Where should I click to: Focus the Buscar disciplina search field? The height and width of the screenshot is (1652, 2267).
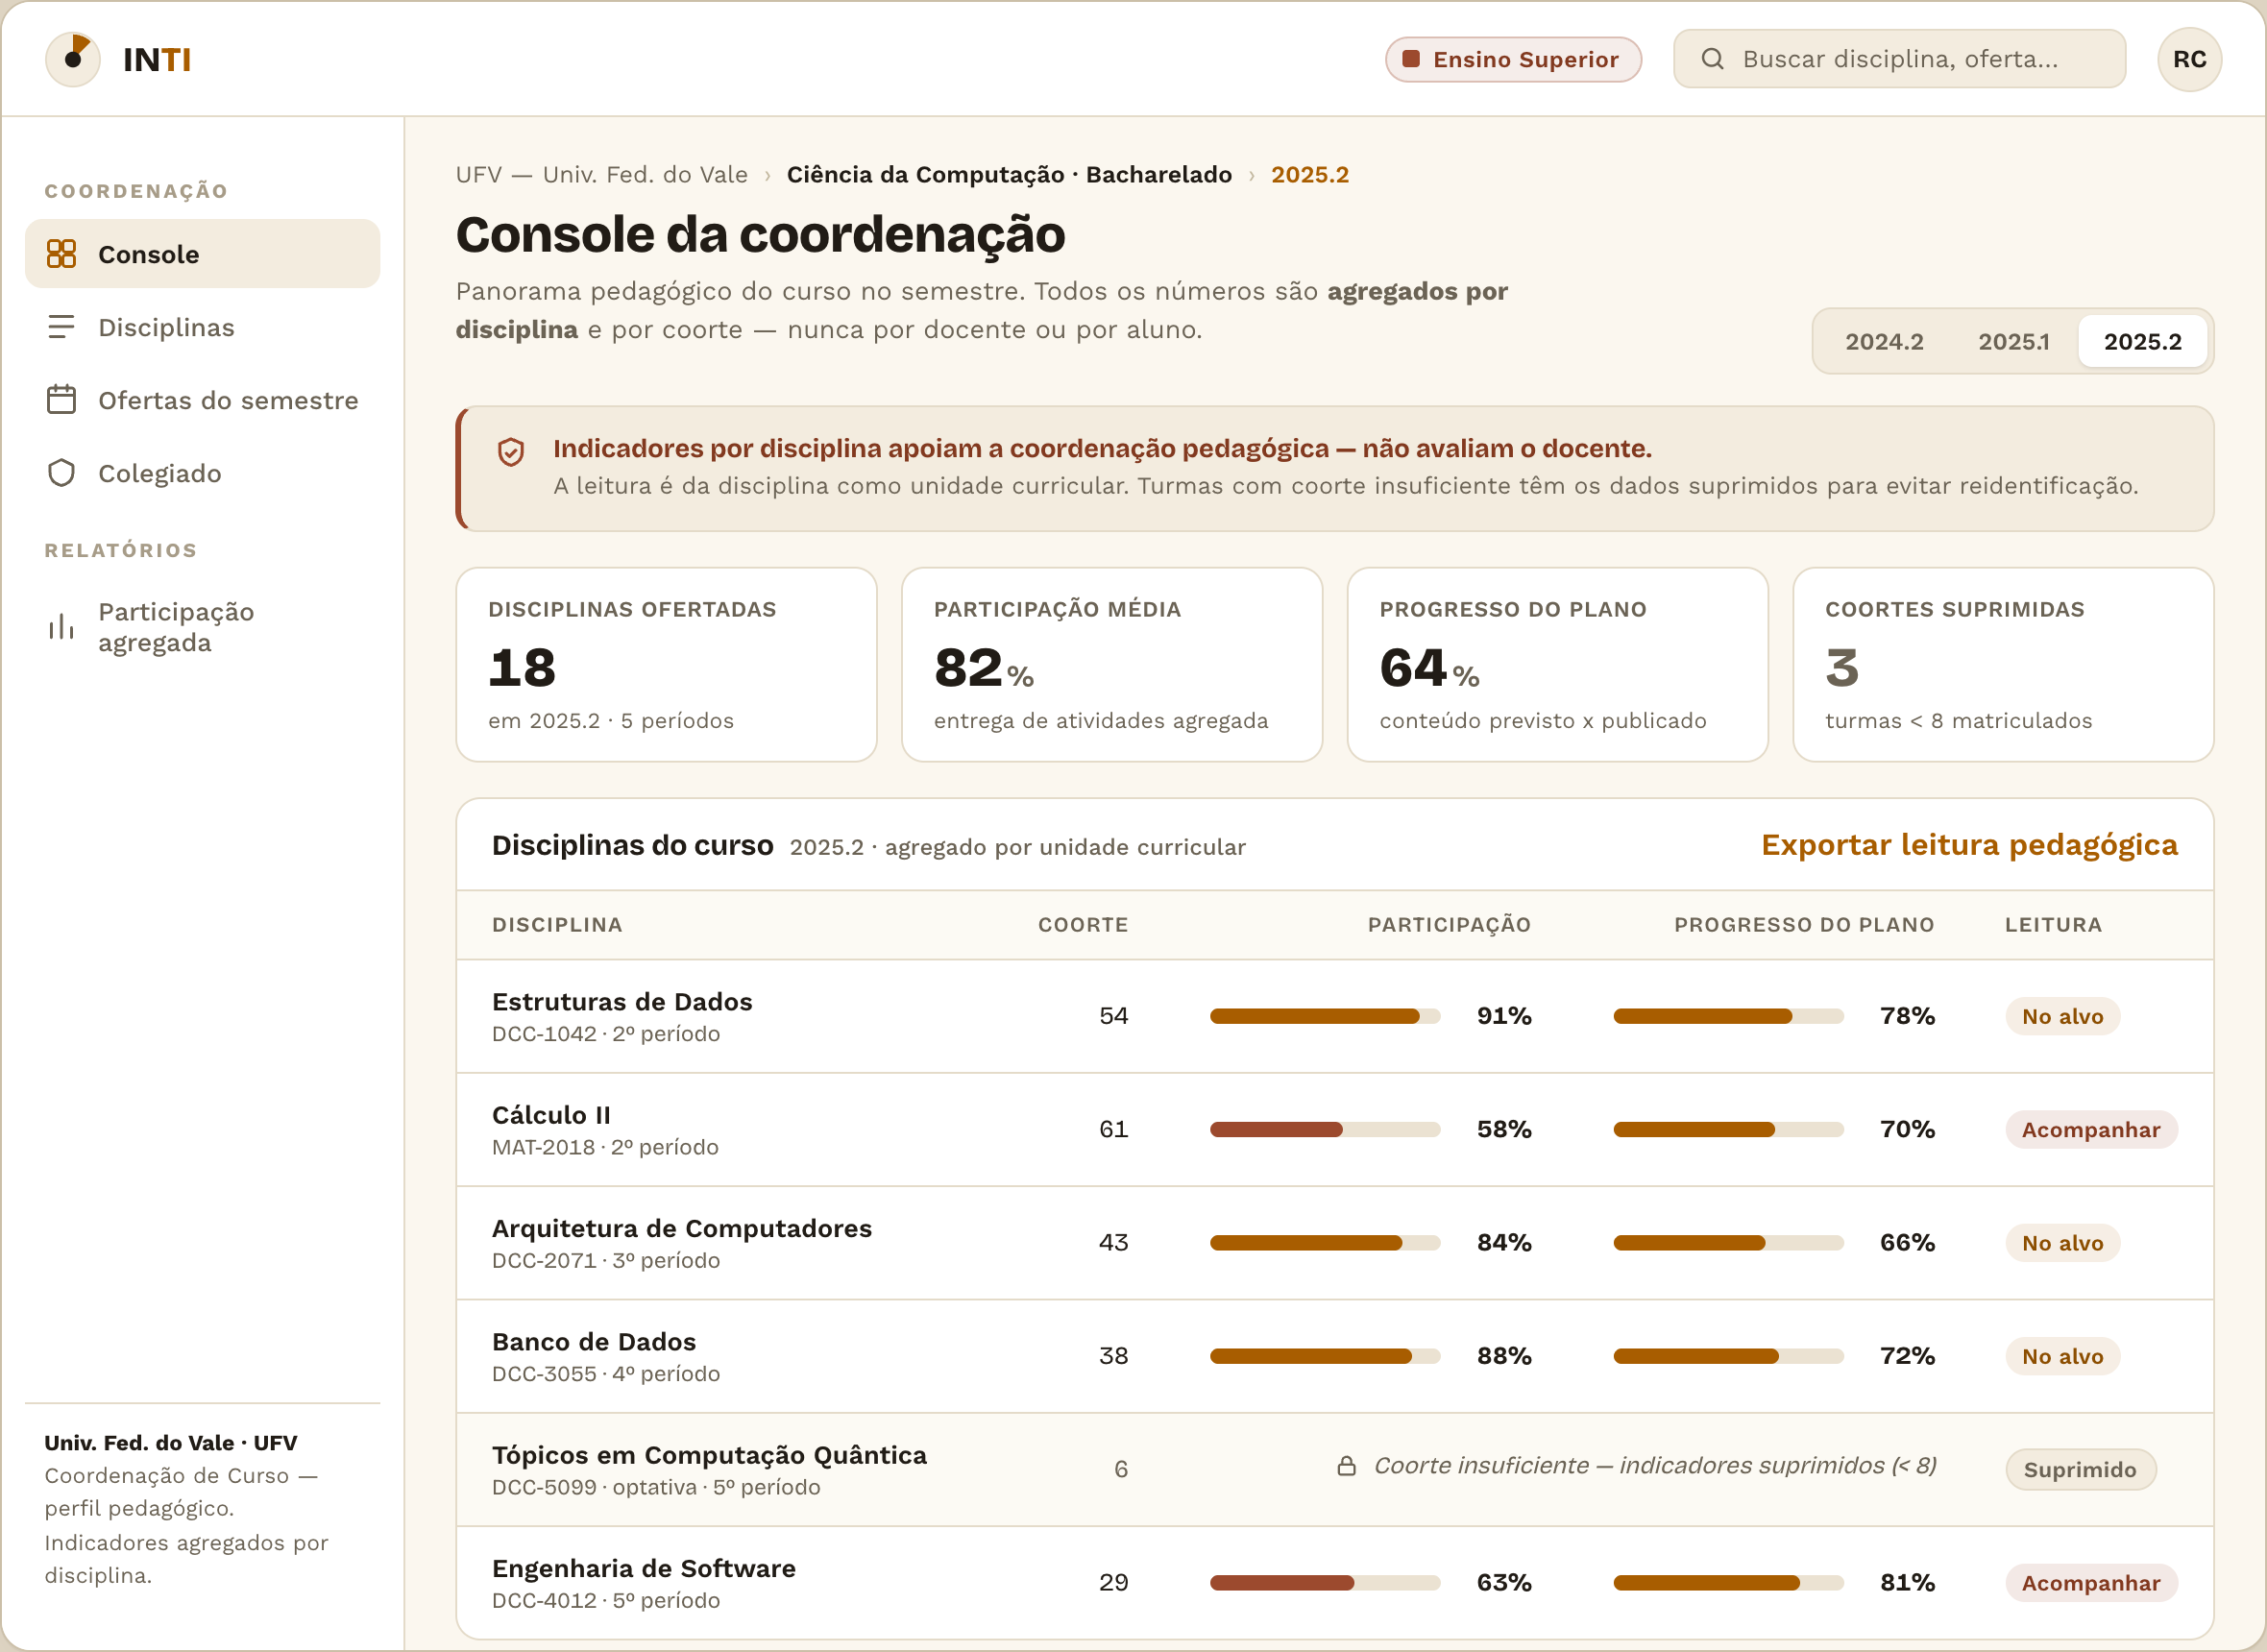tap(1899, 59)
